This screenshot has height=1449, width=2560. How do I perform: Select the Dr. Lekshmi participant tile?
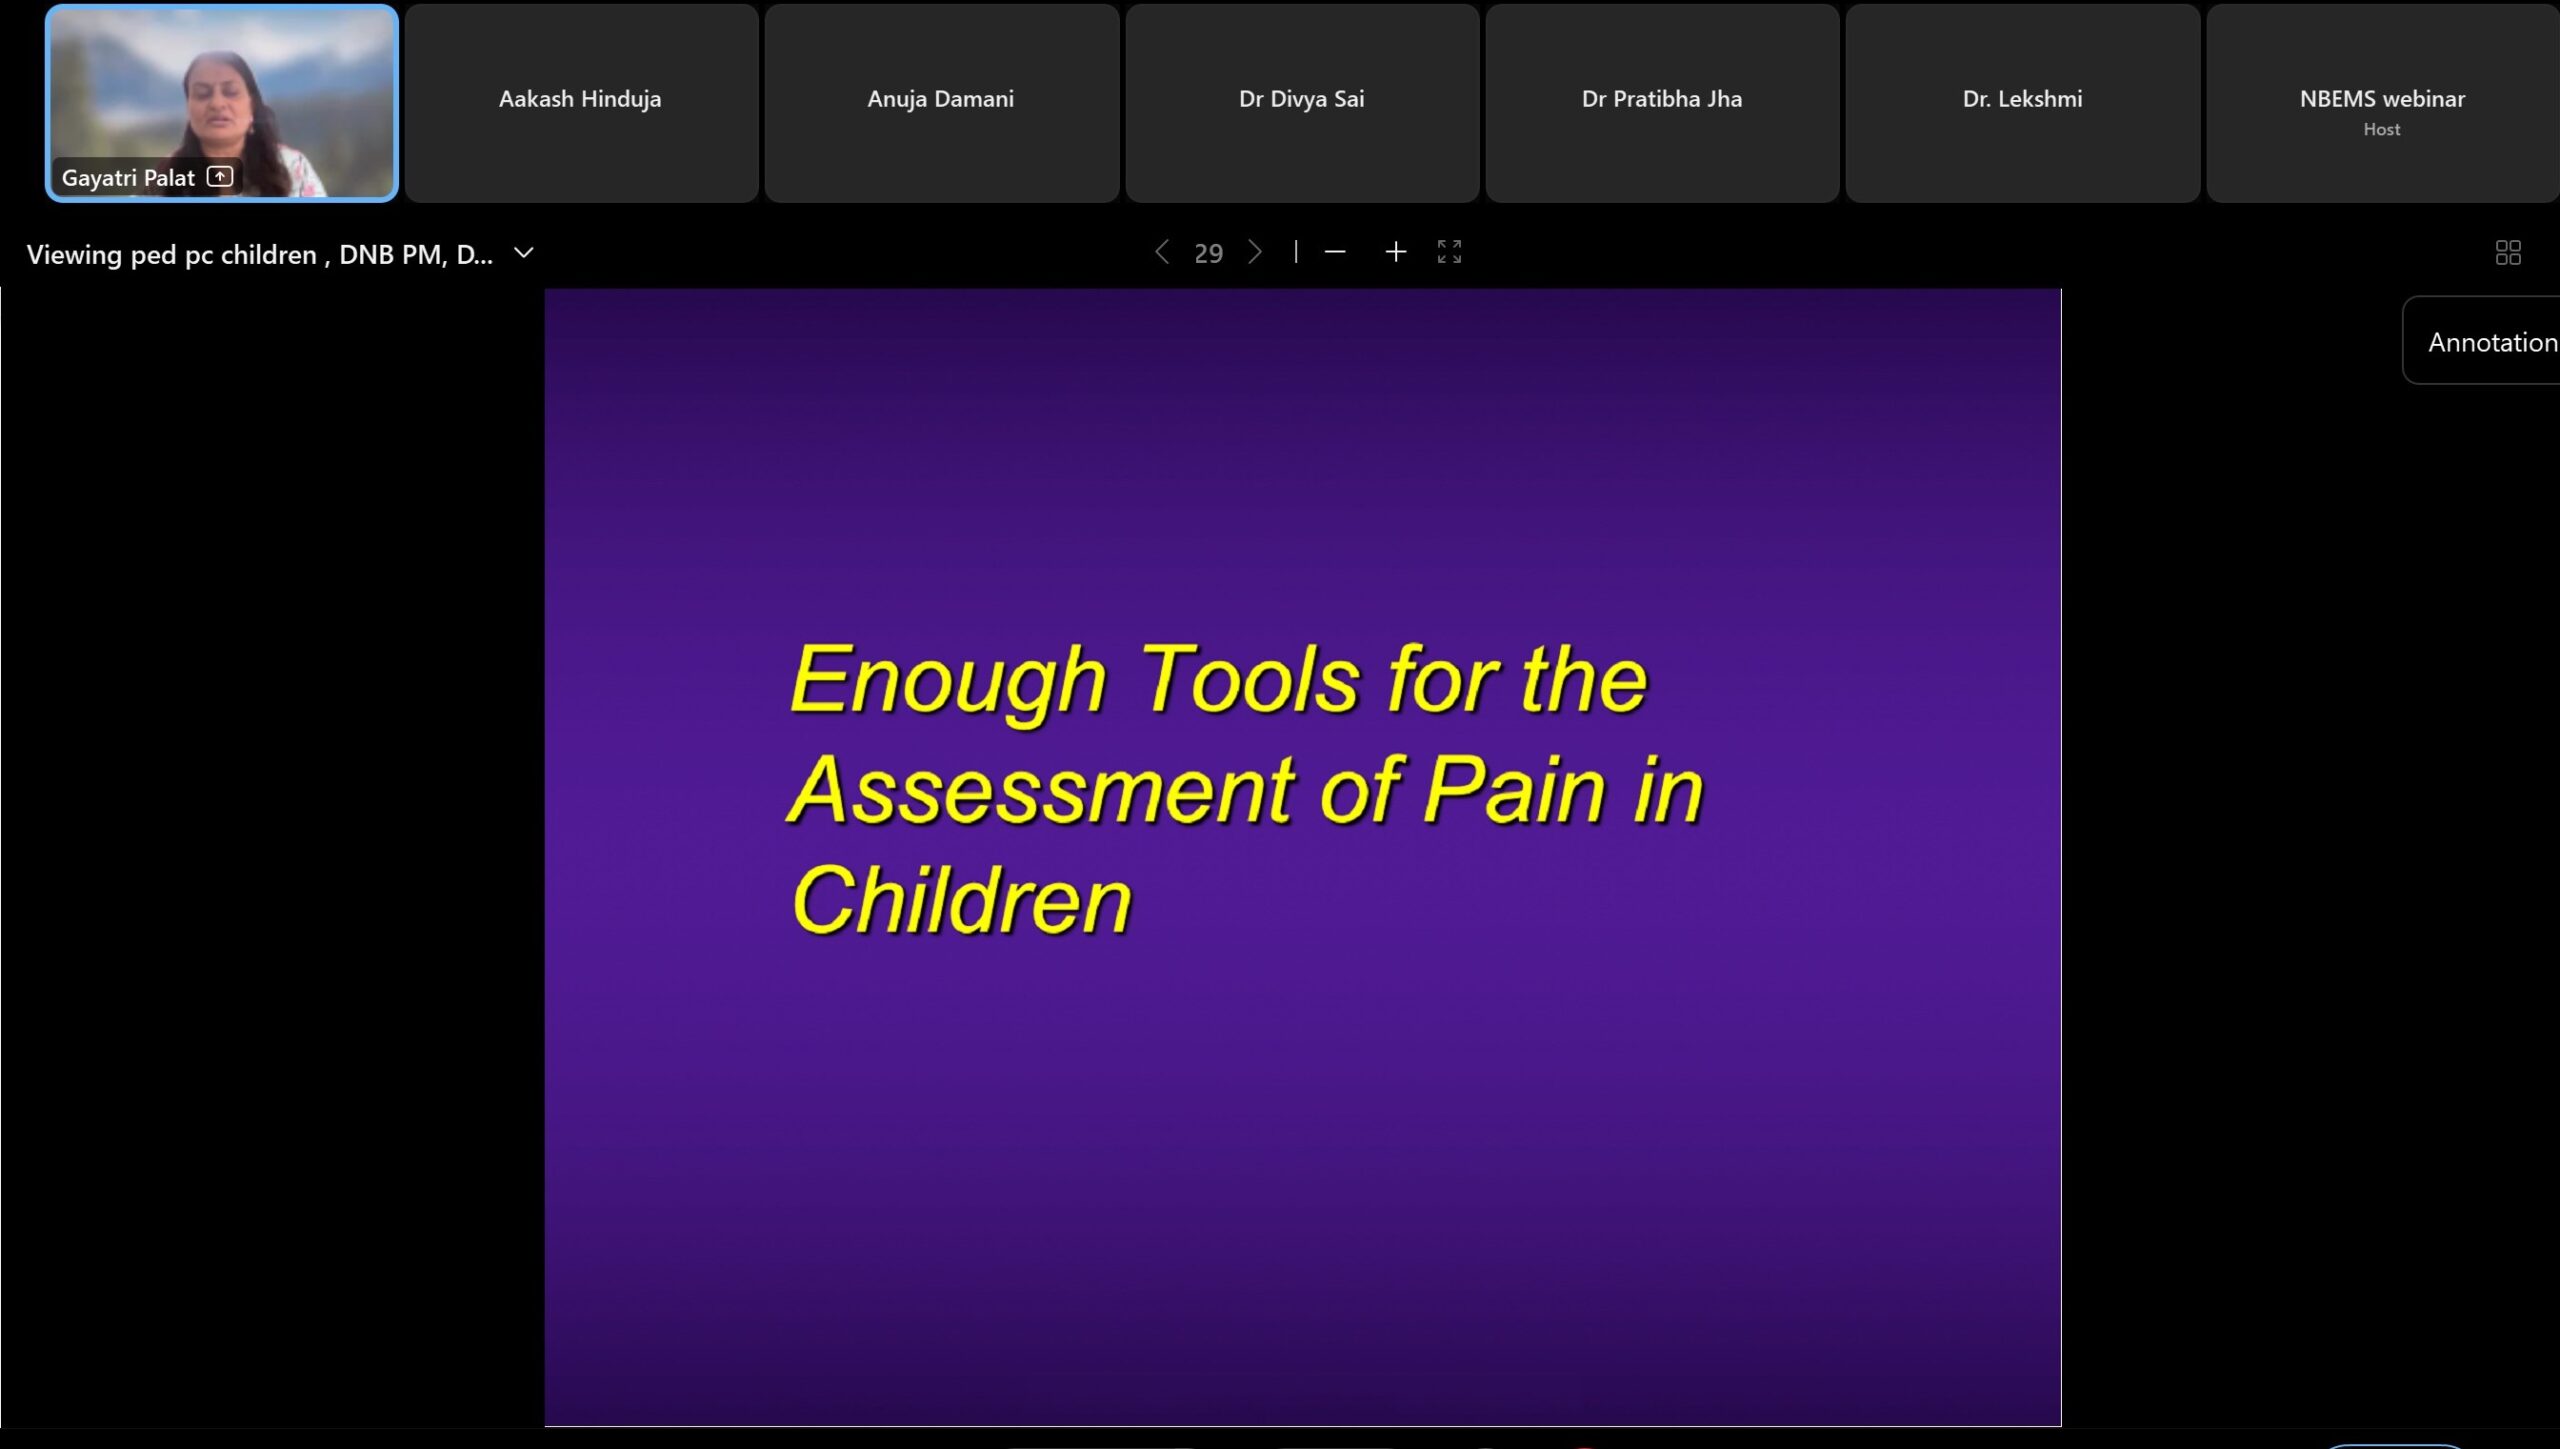tap(2022, 100)
